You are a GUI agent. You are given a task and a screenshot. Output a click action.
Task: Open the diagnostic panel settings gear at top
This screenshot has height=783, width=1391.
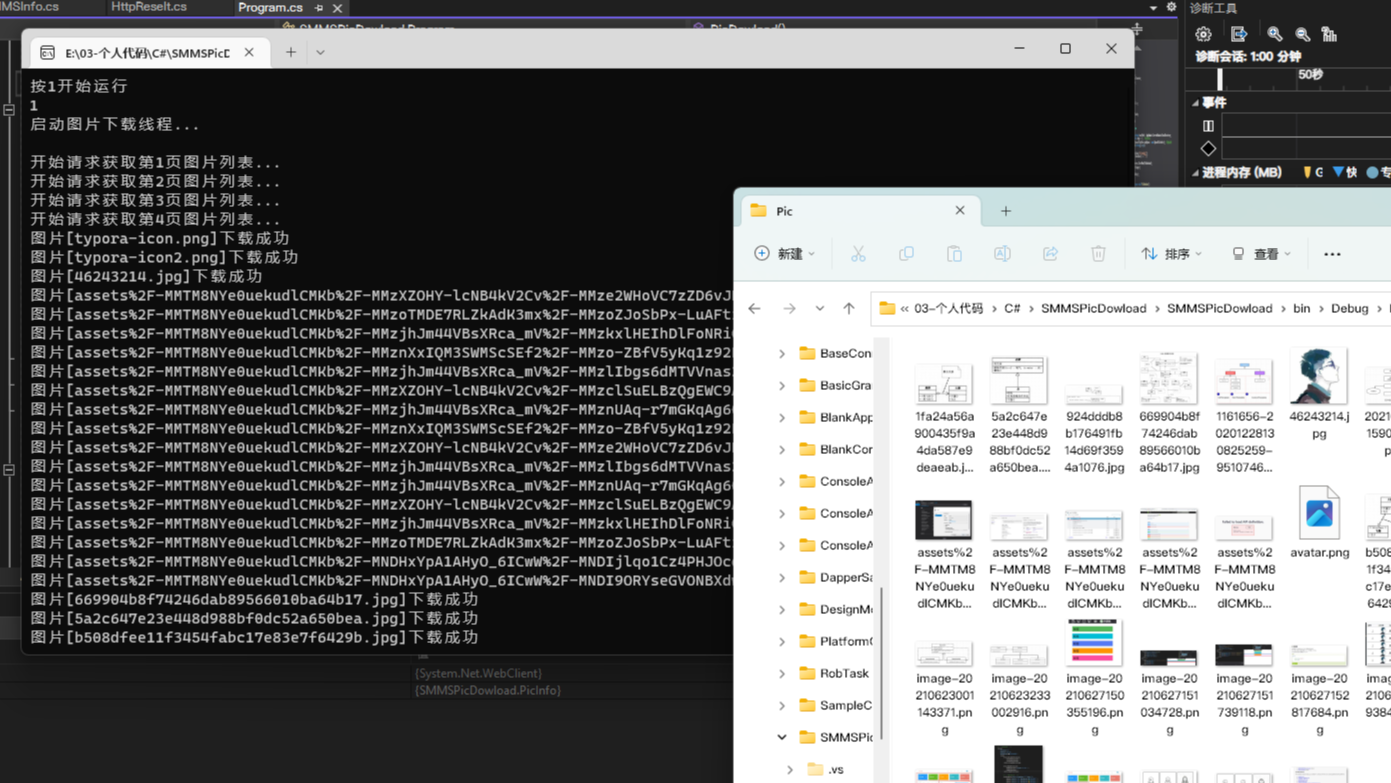click(1171, 7)
